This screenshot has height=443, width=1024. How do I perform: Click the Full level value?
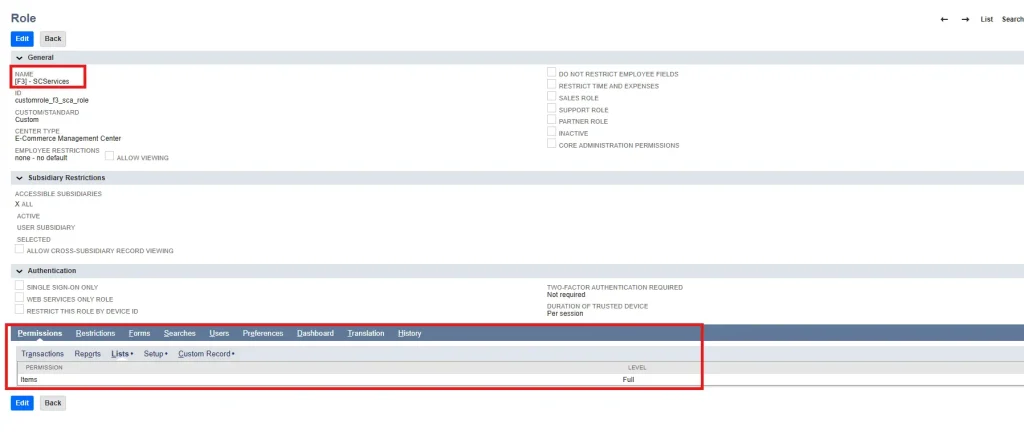point(628,379)
